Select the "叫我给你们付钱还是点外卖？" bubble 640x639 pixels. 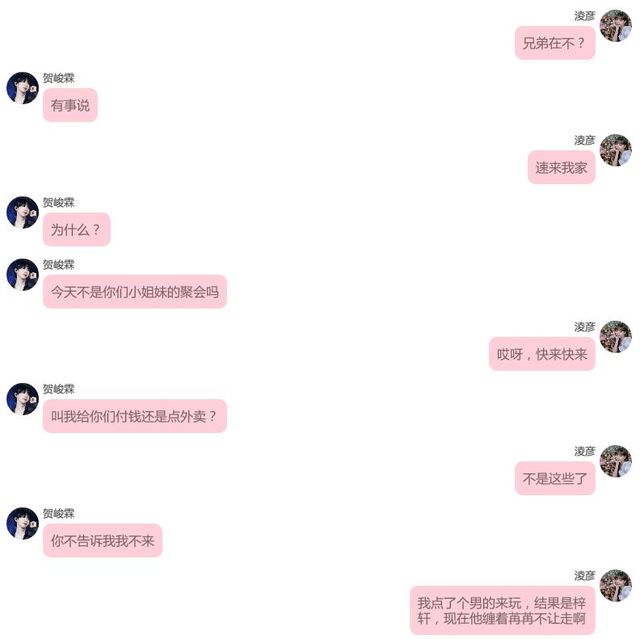(x=135, y=416)
